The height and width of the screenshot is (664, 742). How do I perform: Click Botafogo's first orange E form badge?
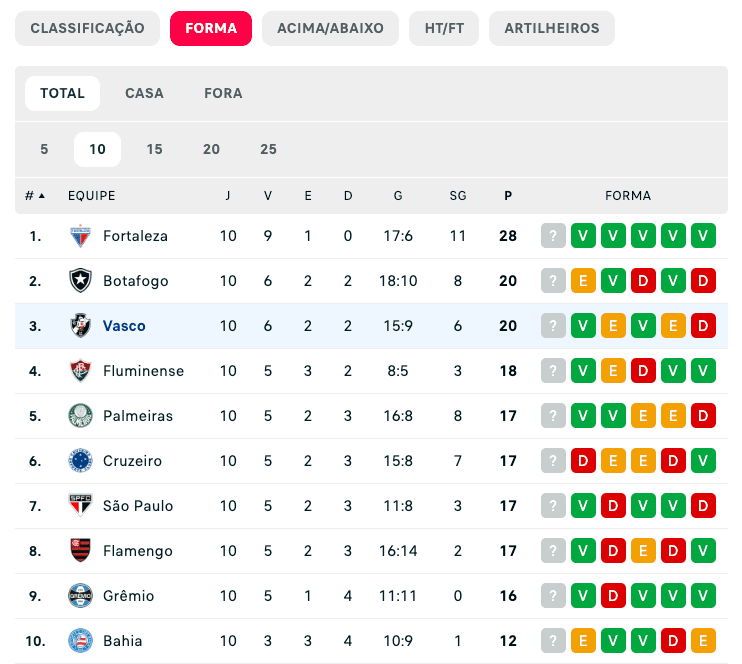point(583,281)
